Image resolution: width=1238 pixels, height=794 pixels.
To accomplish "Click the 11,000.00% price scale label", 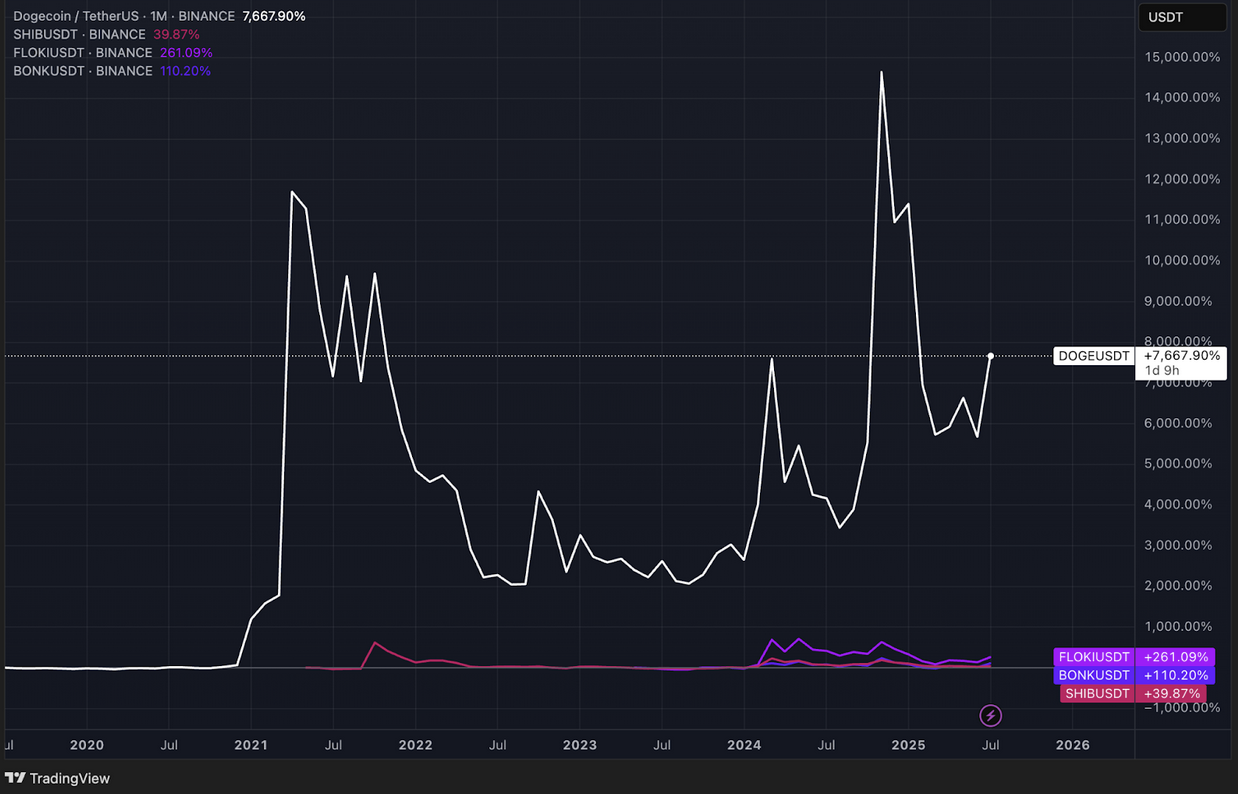I will 1182,220.
